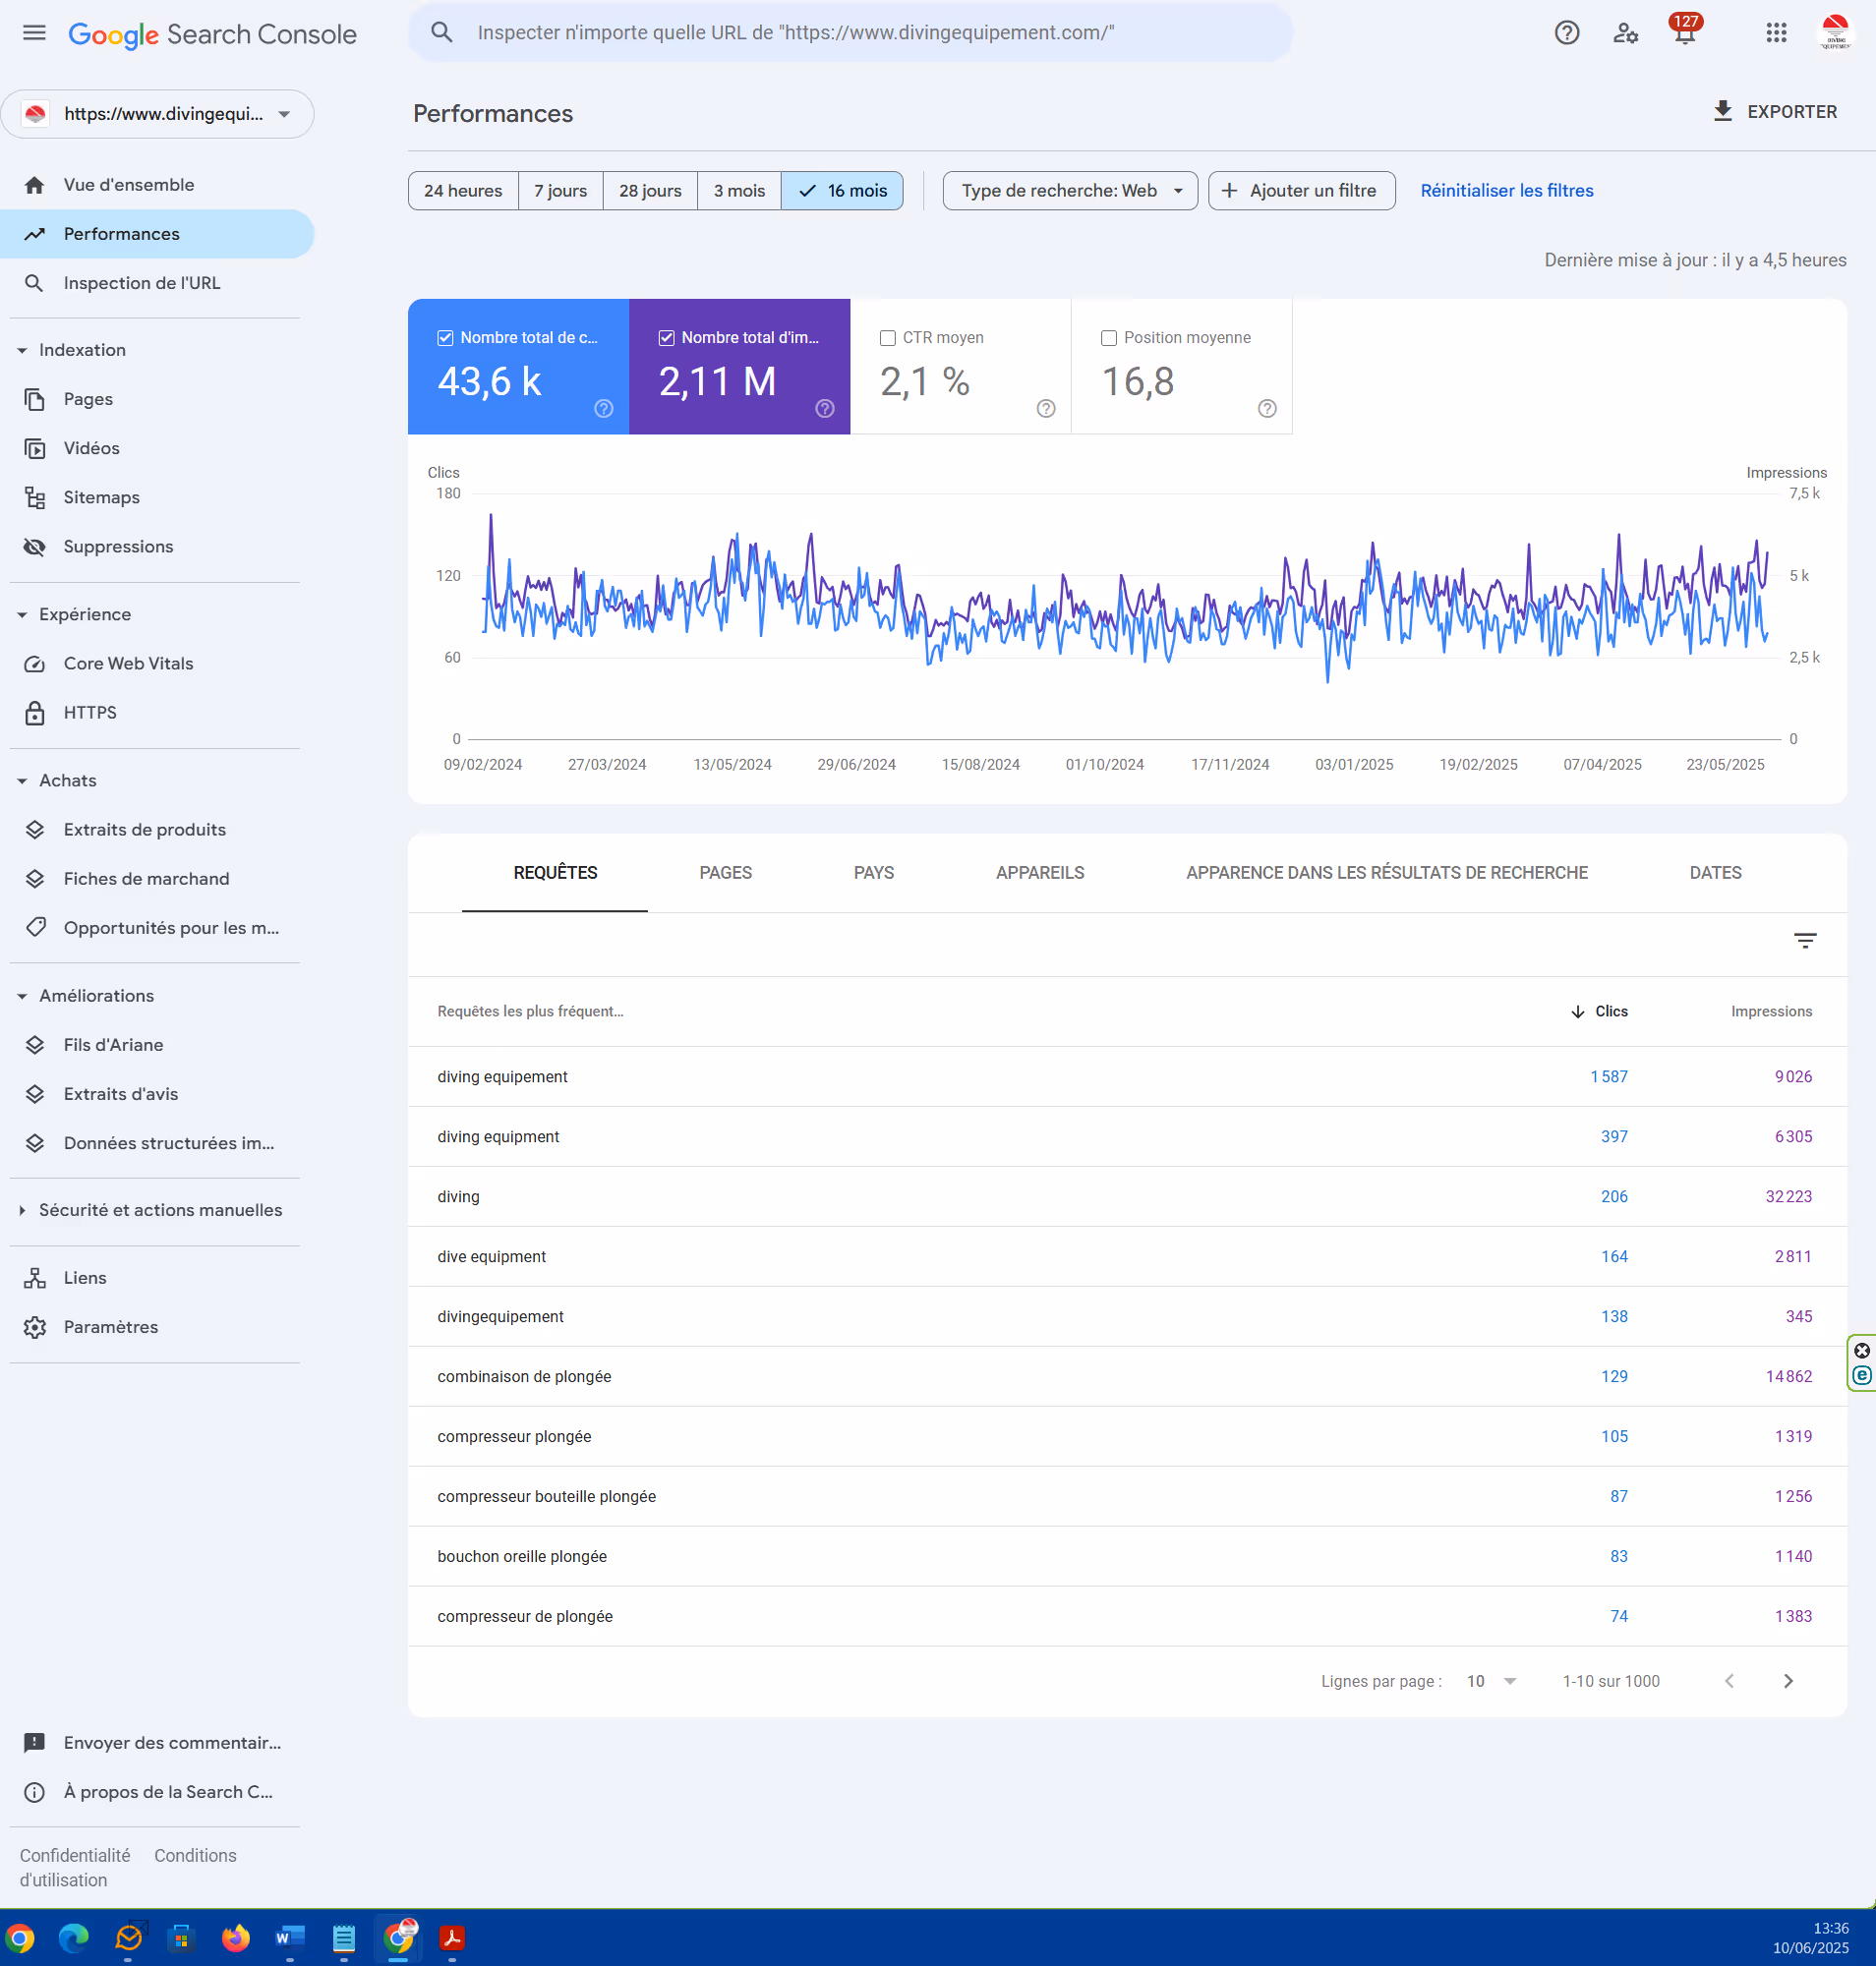Viewport: 1876px width, 1966px height.
Task: Select the REQUÊTES tab
Action: (555, 872)
